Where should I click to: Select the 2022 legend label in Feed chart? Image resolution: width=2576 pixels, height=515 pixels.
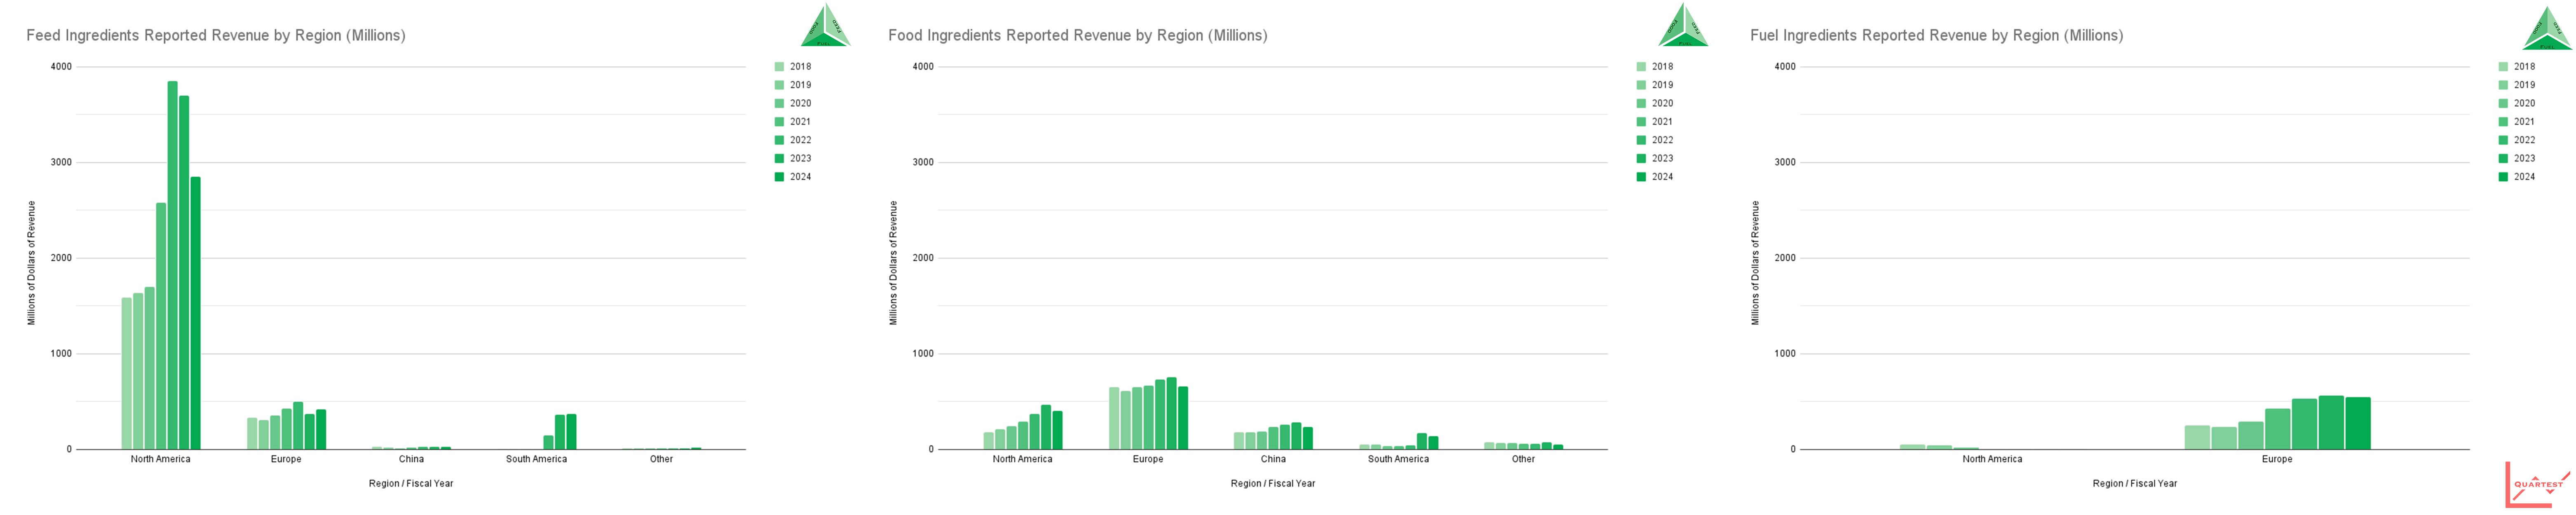pos(800,140)
